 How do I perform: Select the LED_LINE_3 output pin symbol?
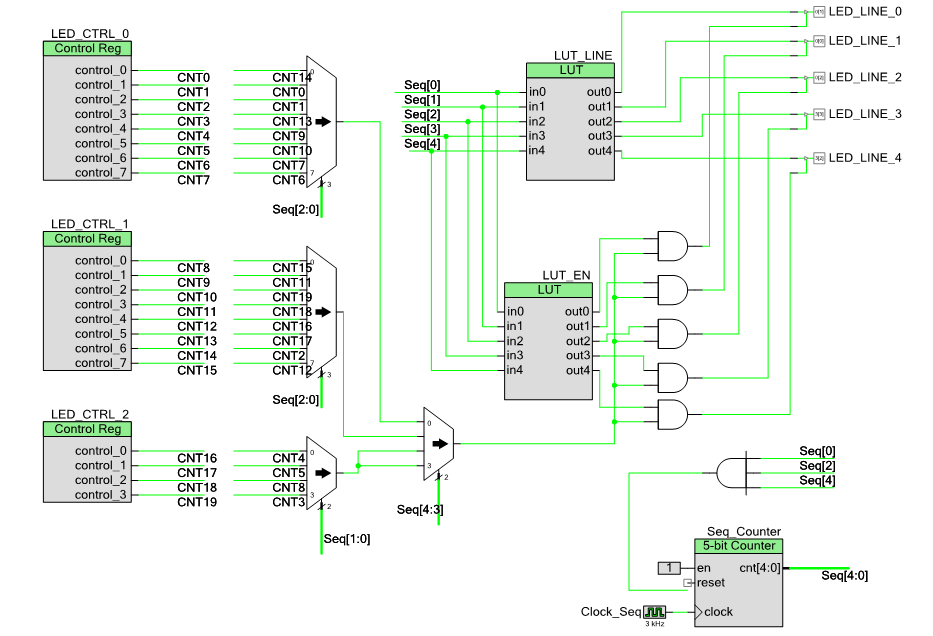click(819, 114)
